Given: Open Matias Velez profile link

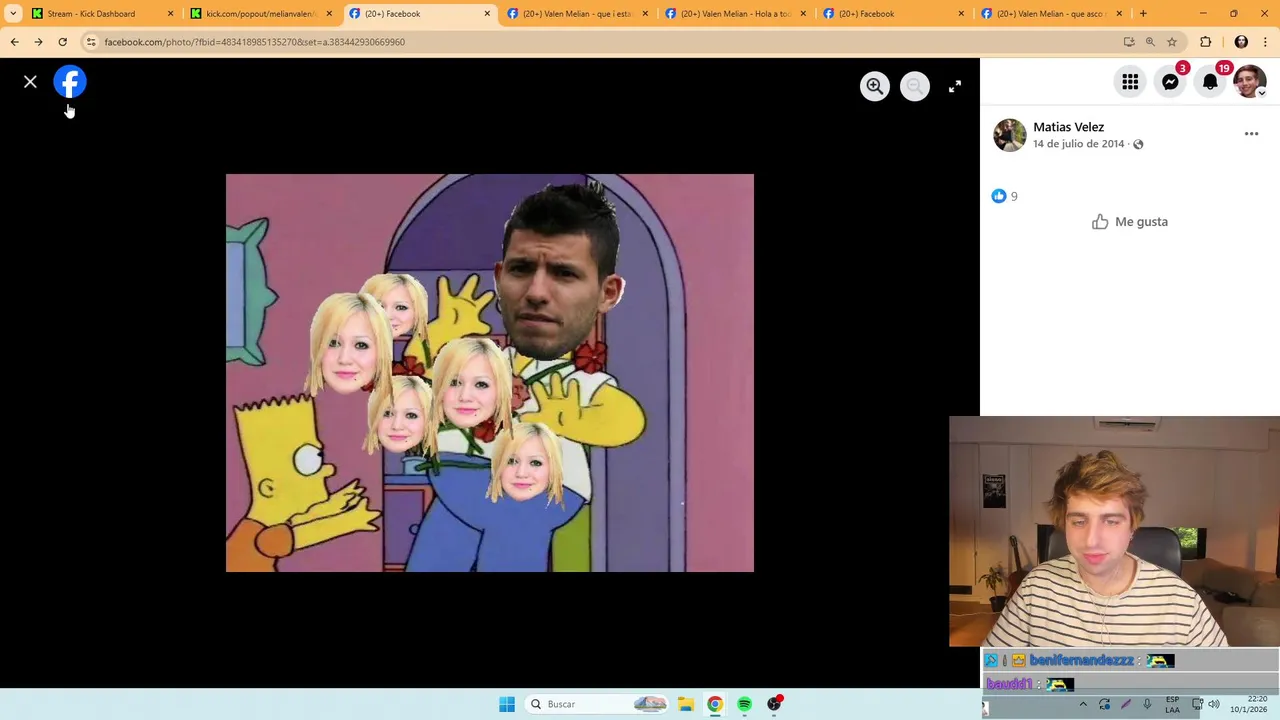Looking at the screenshot, I should pyautogui.click(x=1068, y=127).
